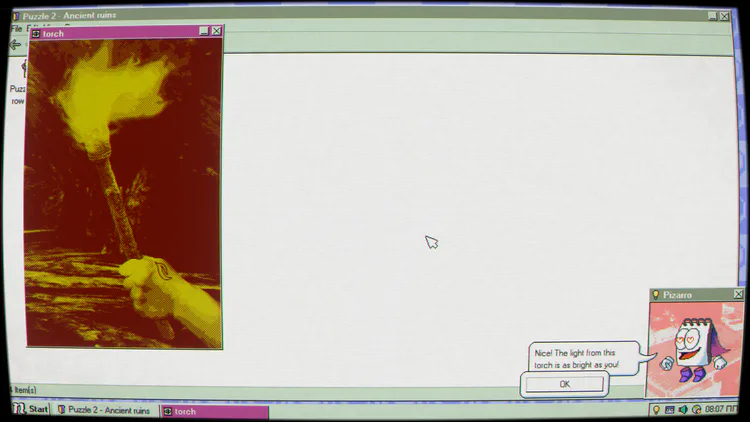Viewport: 750px width, 422px height.
Task: Switch to Puzzle 2 - Ancient ruins taskbar button
Action: click(x=104, y=410)
